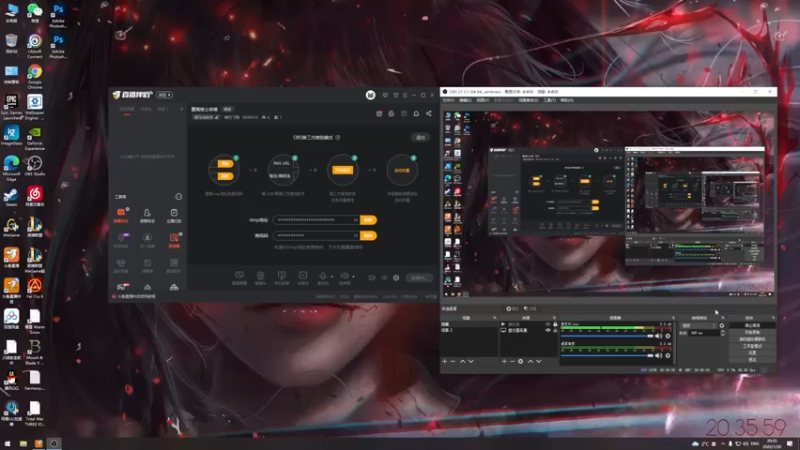Open OBS scene transition type dropdown
Screen dimensions: 800x450
tap(698, 325)
